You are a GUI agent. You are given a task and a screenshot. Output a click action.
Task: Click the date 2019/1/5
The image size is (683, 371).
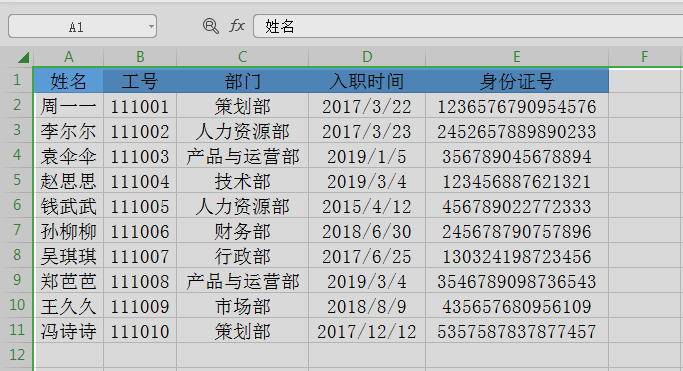(367, 156)
